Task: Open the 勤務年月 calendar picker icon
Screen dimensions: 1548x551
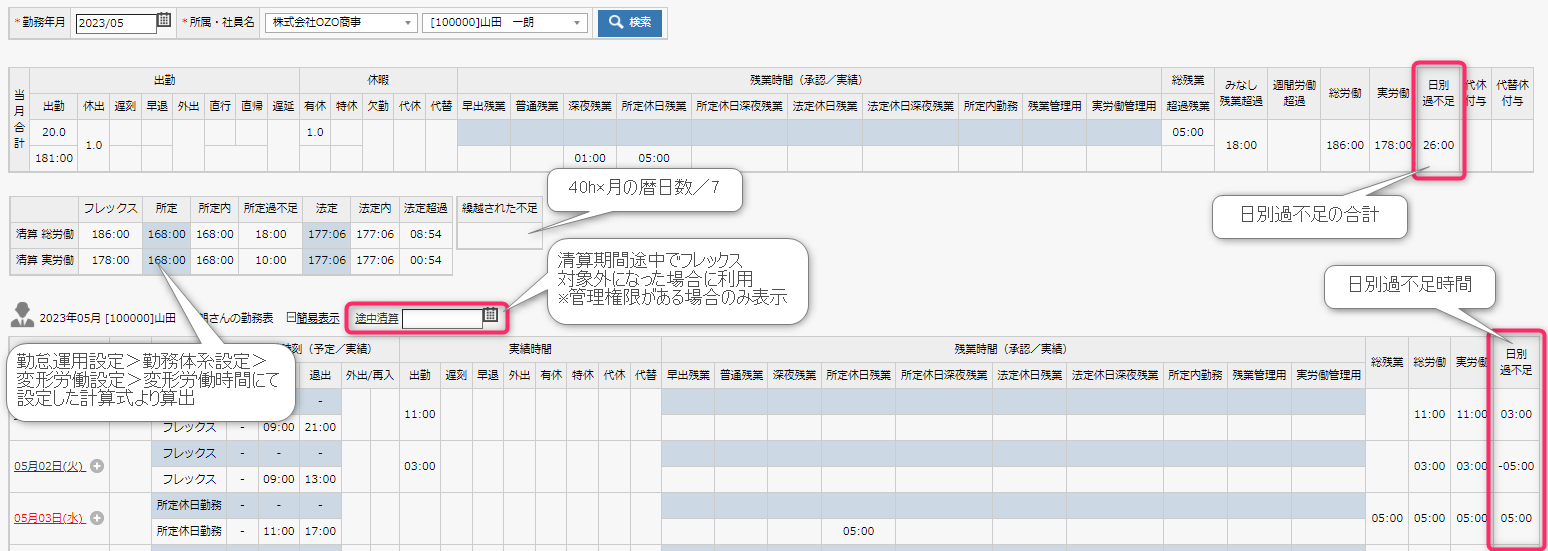Action: [164, 22]
